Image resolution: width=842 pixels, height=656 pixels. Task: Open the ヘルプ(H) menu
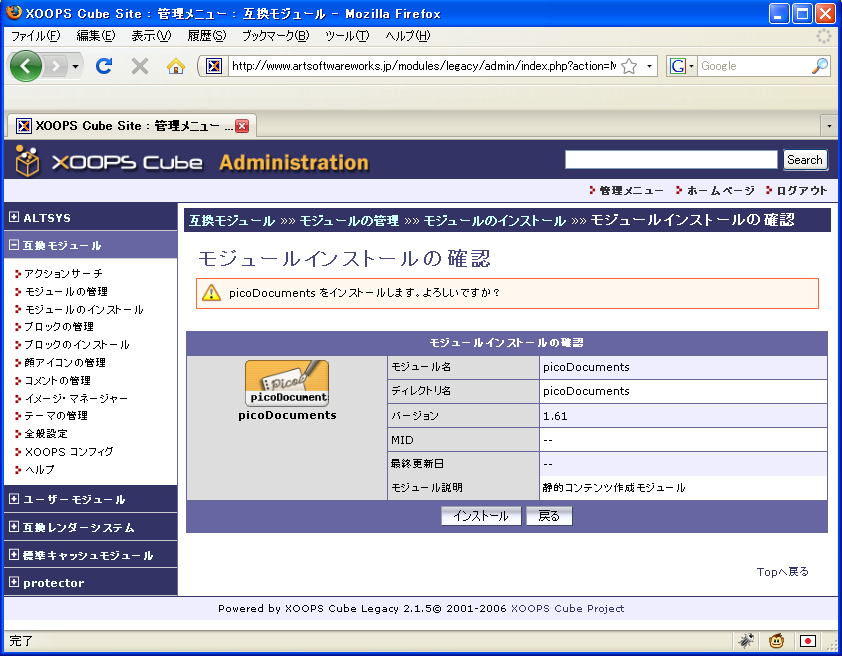point(408,36)
